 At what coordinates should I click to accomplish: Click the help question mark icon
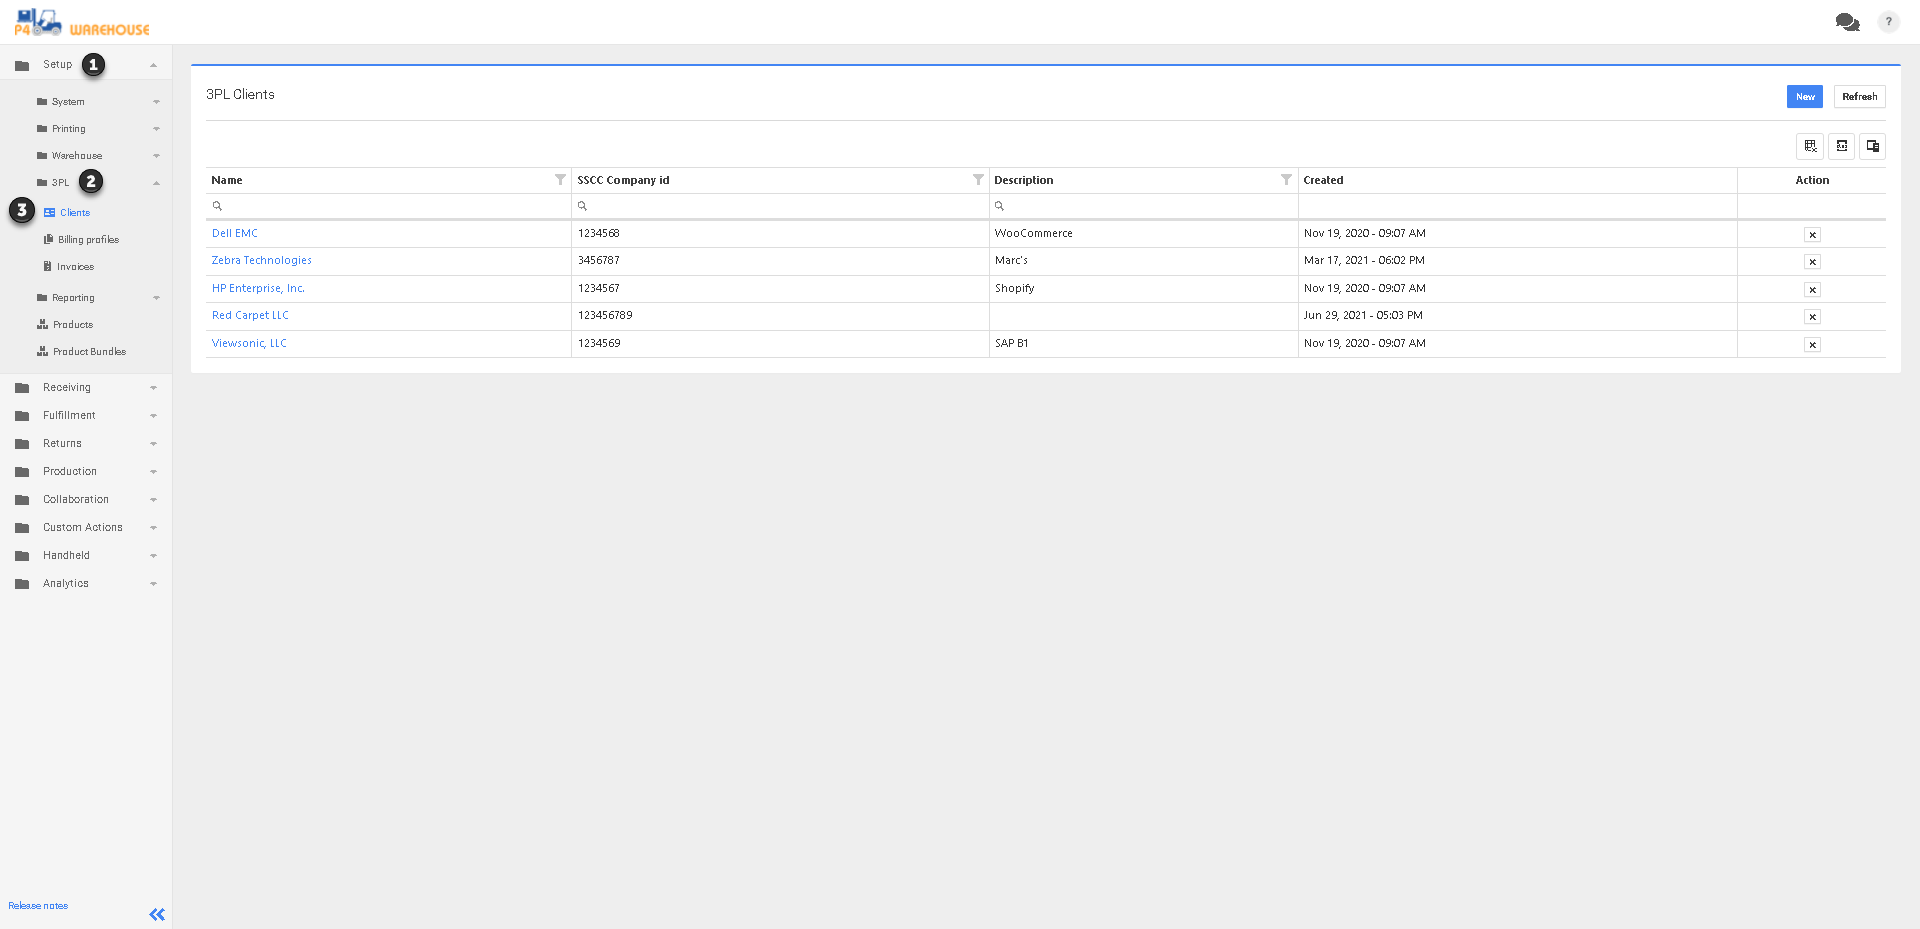click(x=1888, y=22)
